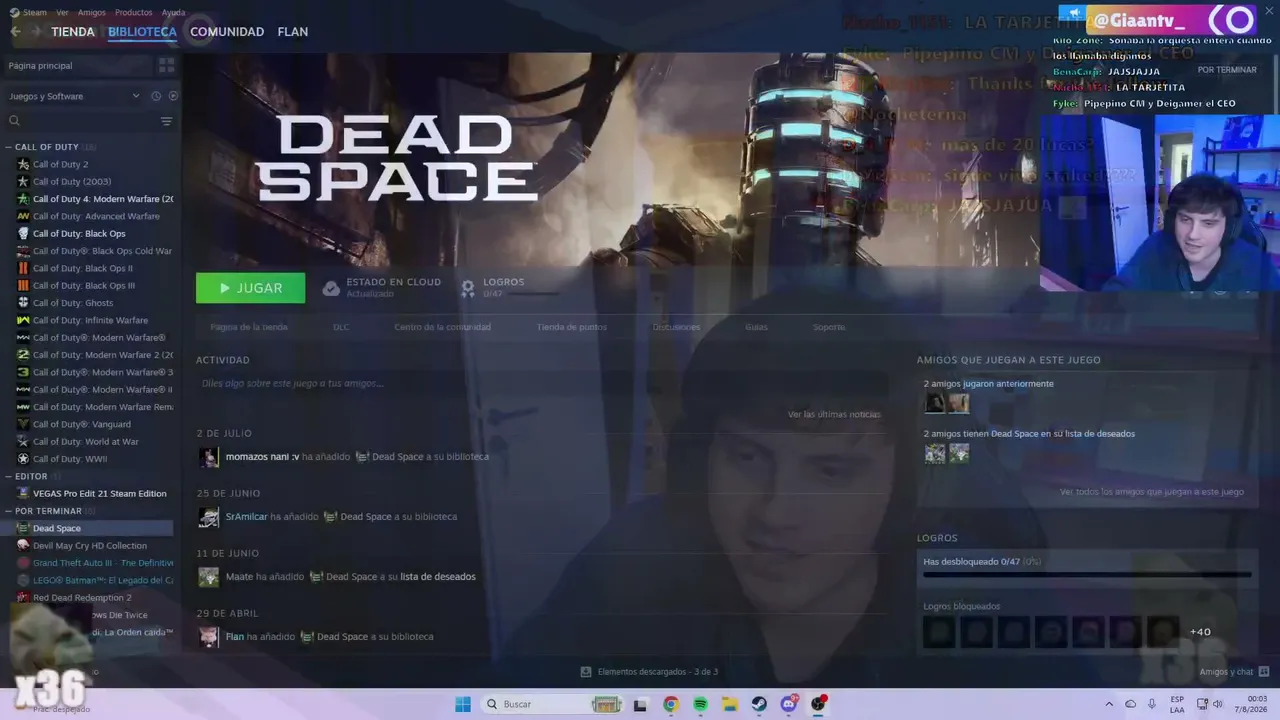Select Call of Duty: Advanced Warfare
This screenshot has width=1280, height=720.
(x=96, y=216)
